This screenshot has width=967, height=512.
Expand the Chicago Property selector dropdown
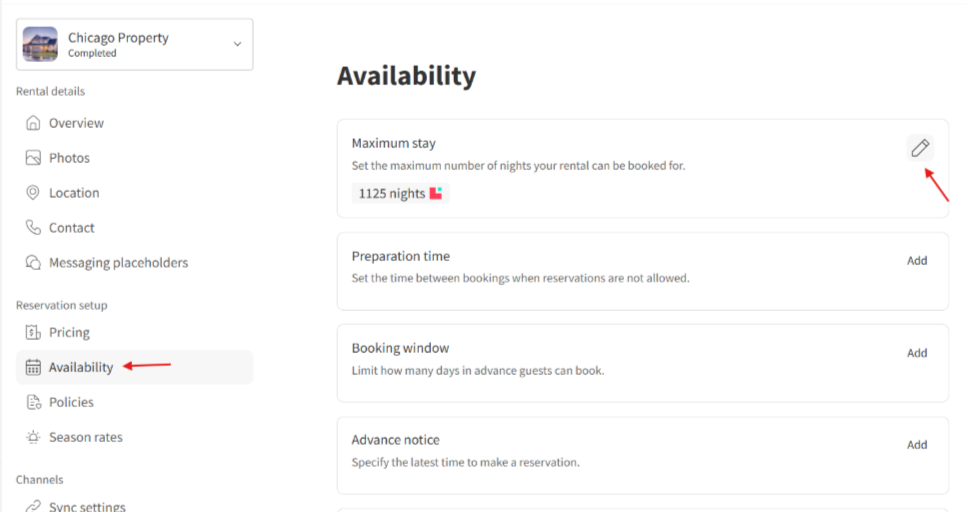[x=237, y=44]
